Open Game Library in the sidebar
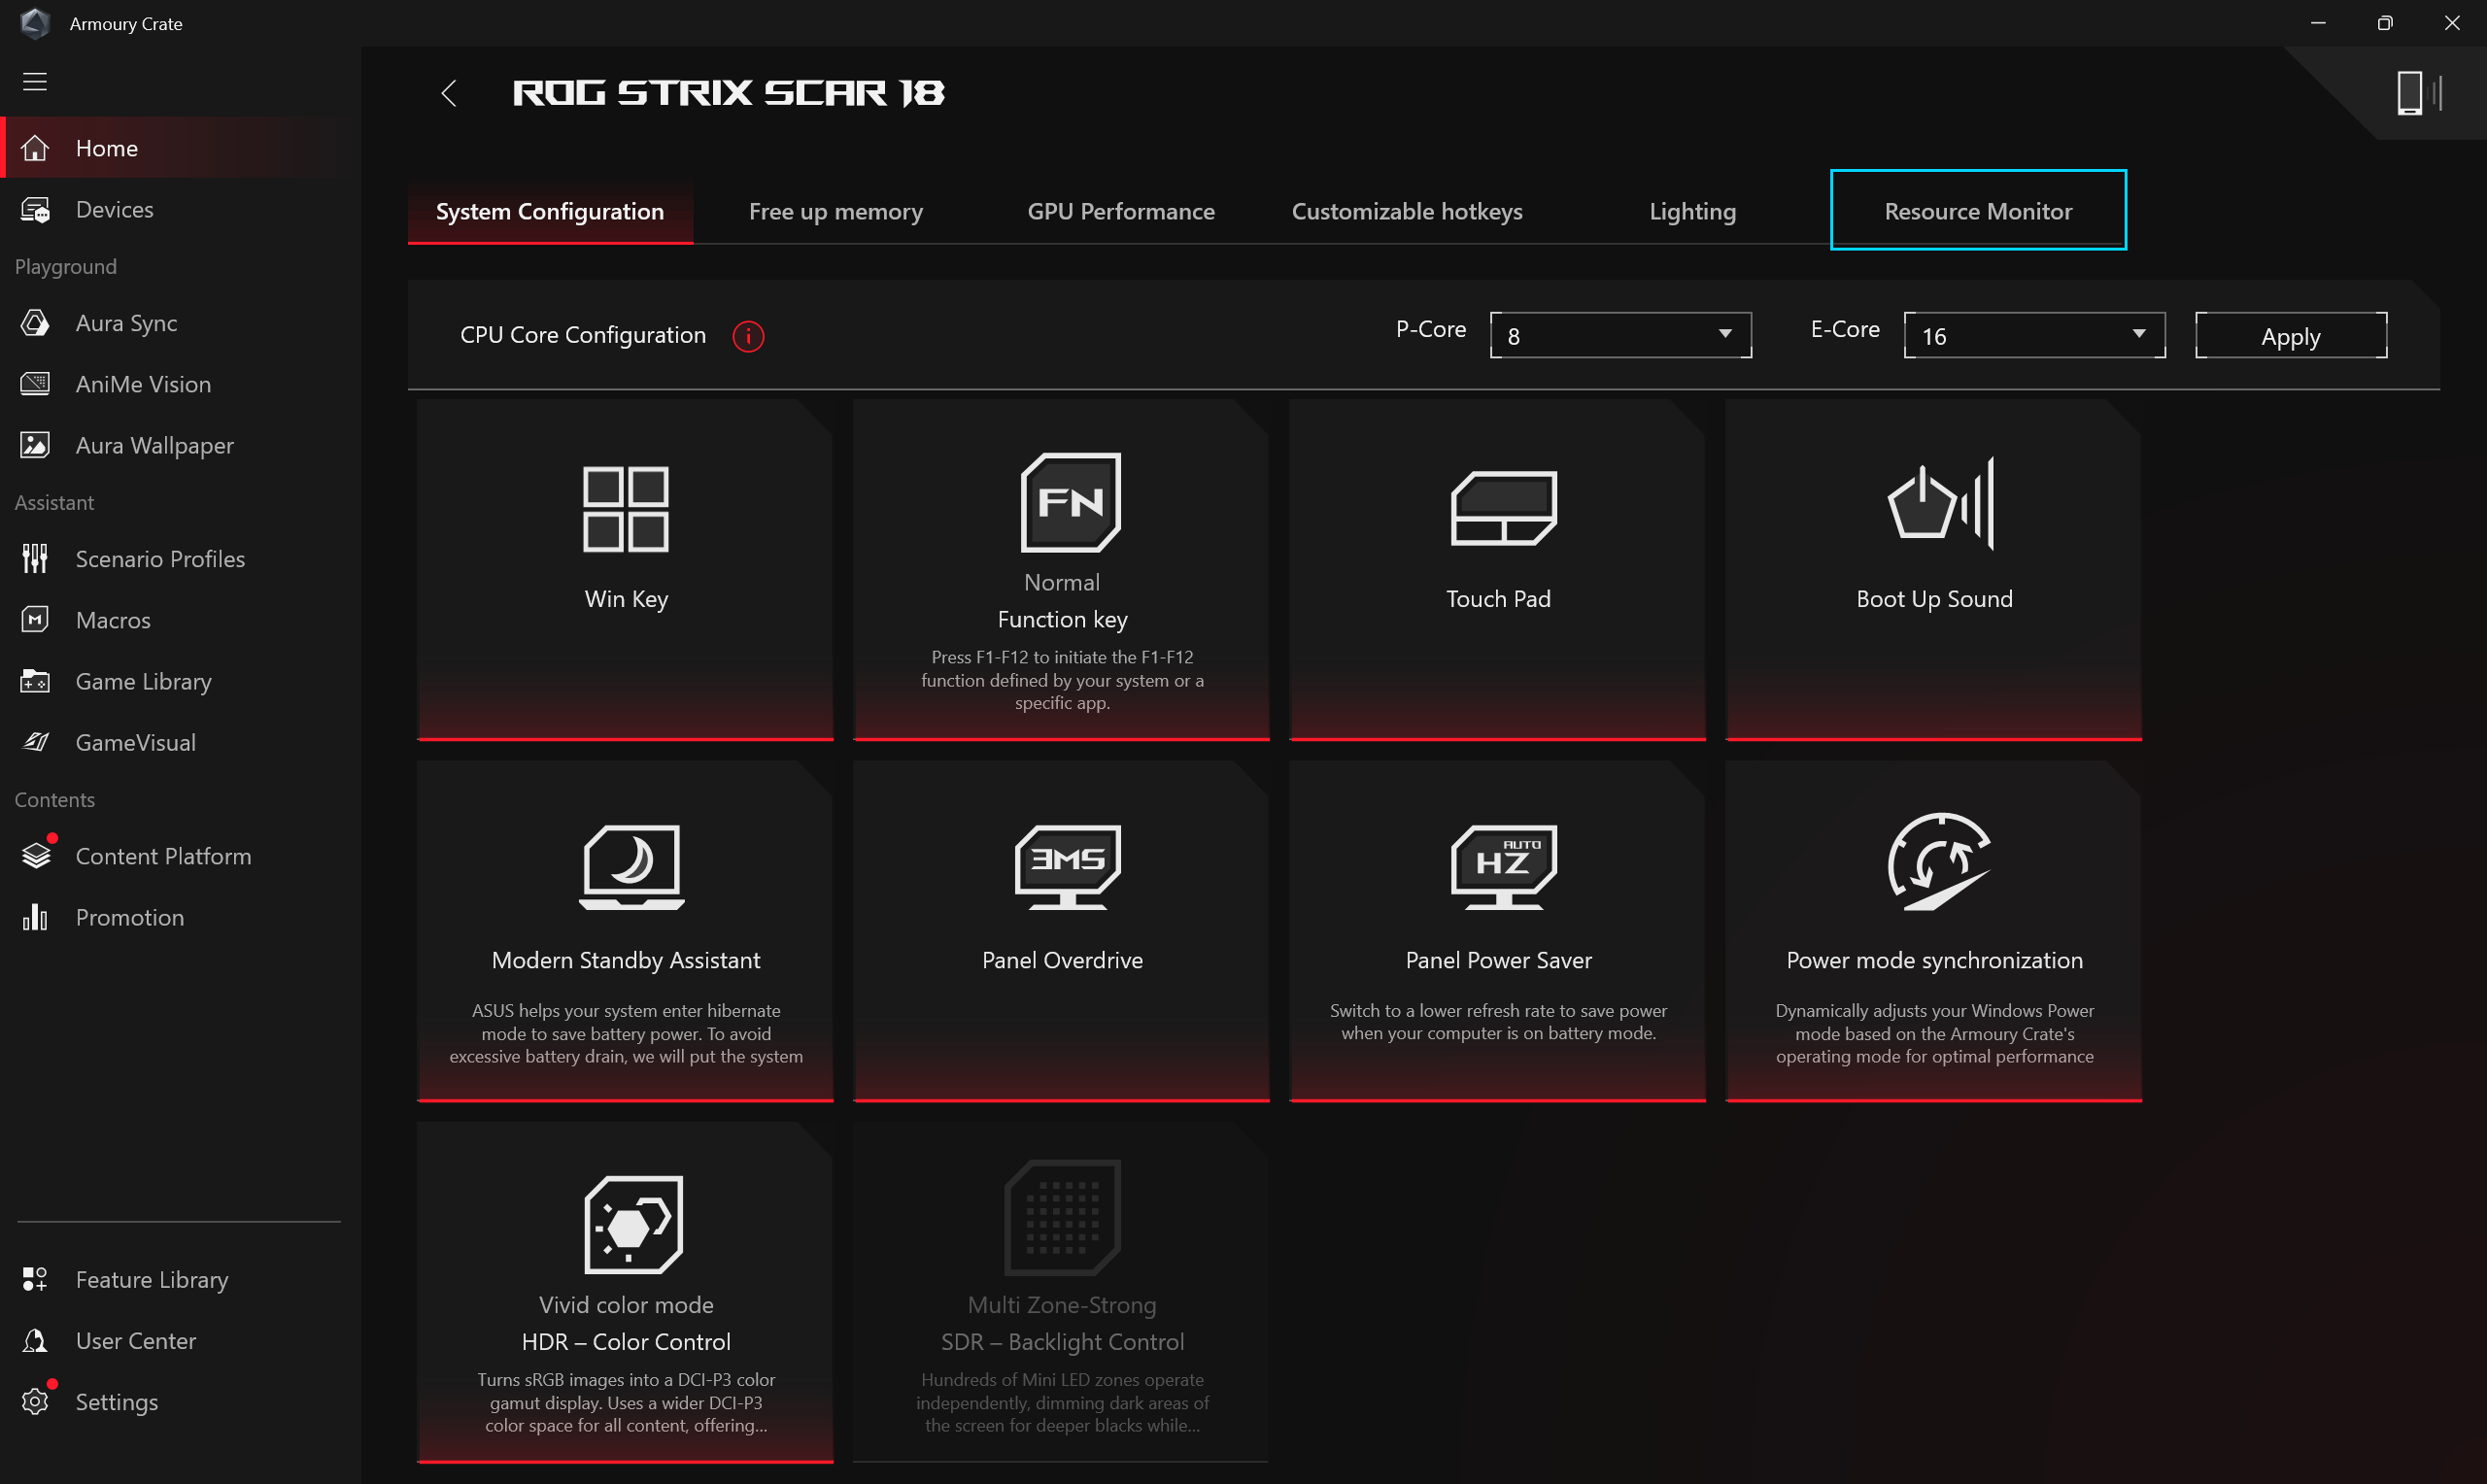This screenshot has height=1484, width=2487. click(180, 681)
